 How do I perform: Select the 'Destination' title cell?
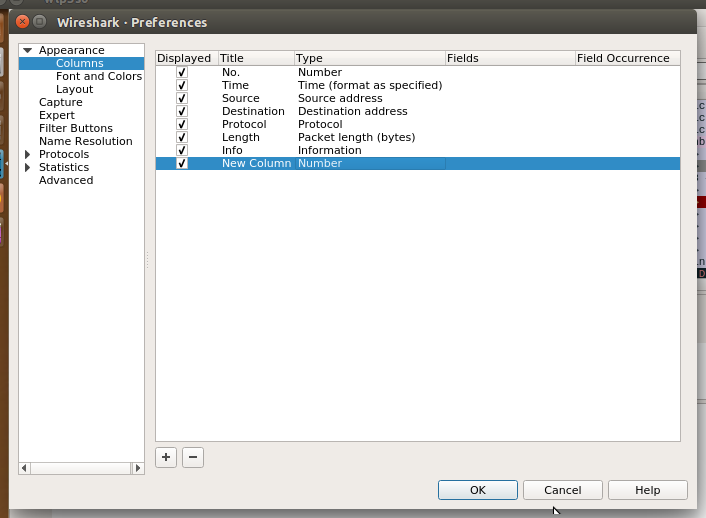pos(253,111)
